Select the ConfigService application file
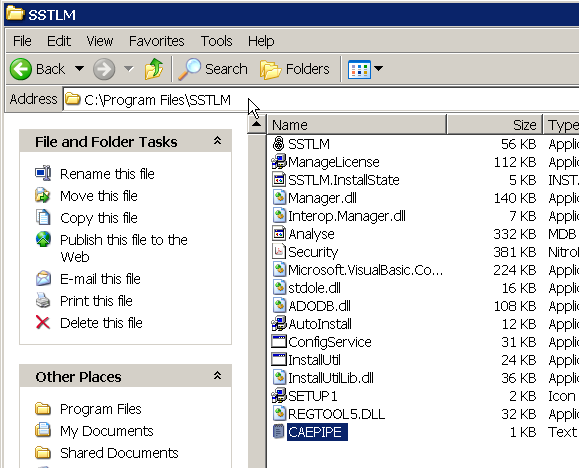 [x=329, y=342]
